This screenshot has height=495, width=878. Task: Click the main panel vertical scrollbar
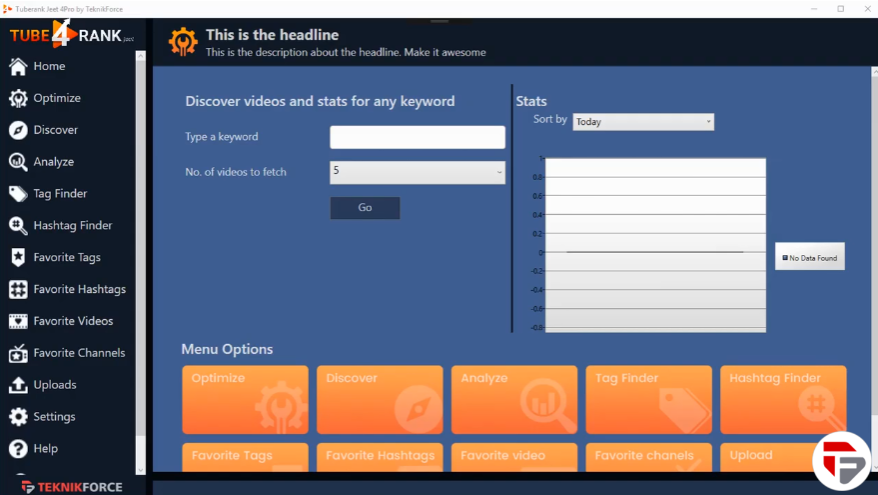(874, 269)
